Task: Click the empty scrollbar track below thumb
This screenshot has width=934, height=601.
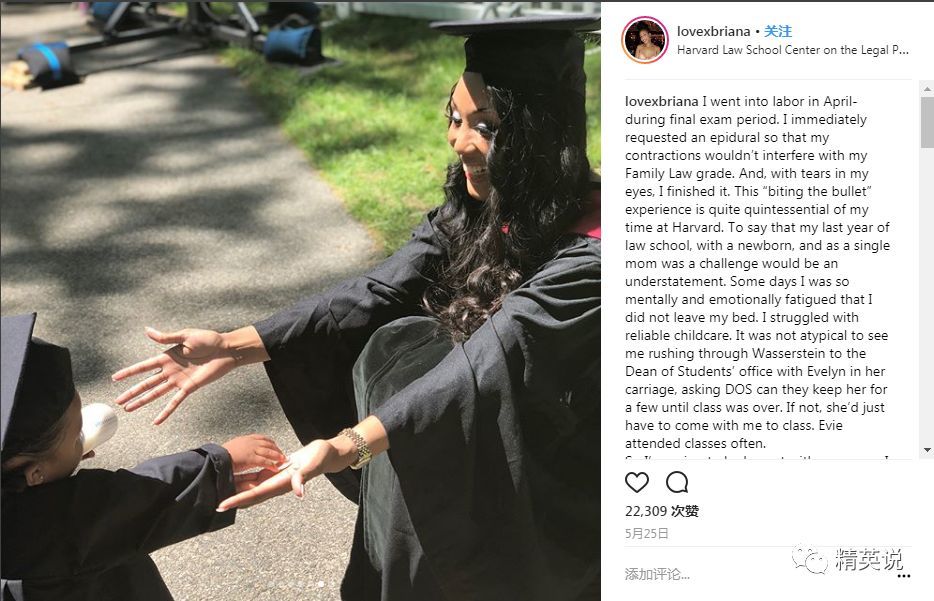Action: coord(927,295)
